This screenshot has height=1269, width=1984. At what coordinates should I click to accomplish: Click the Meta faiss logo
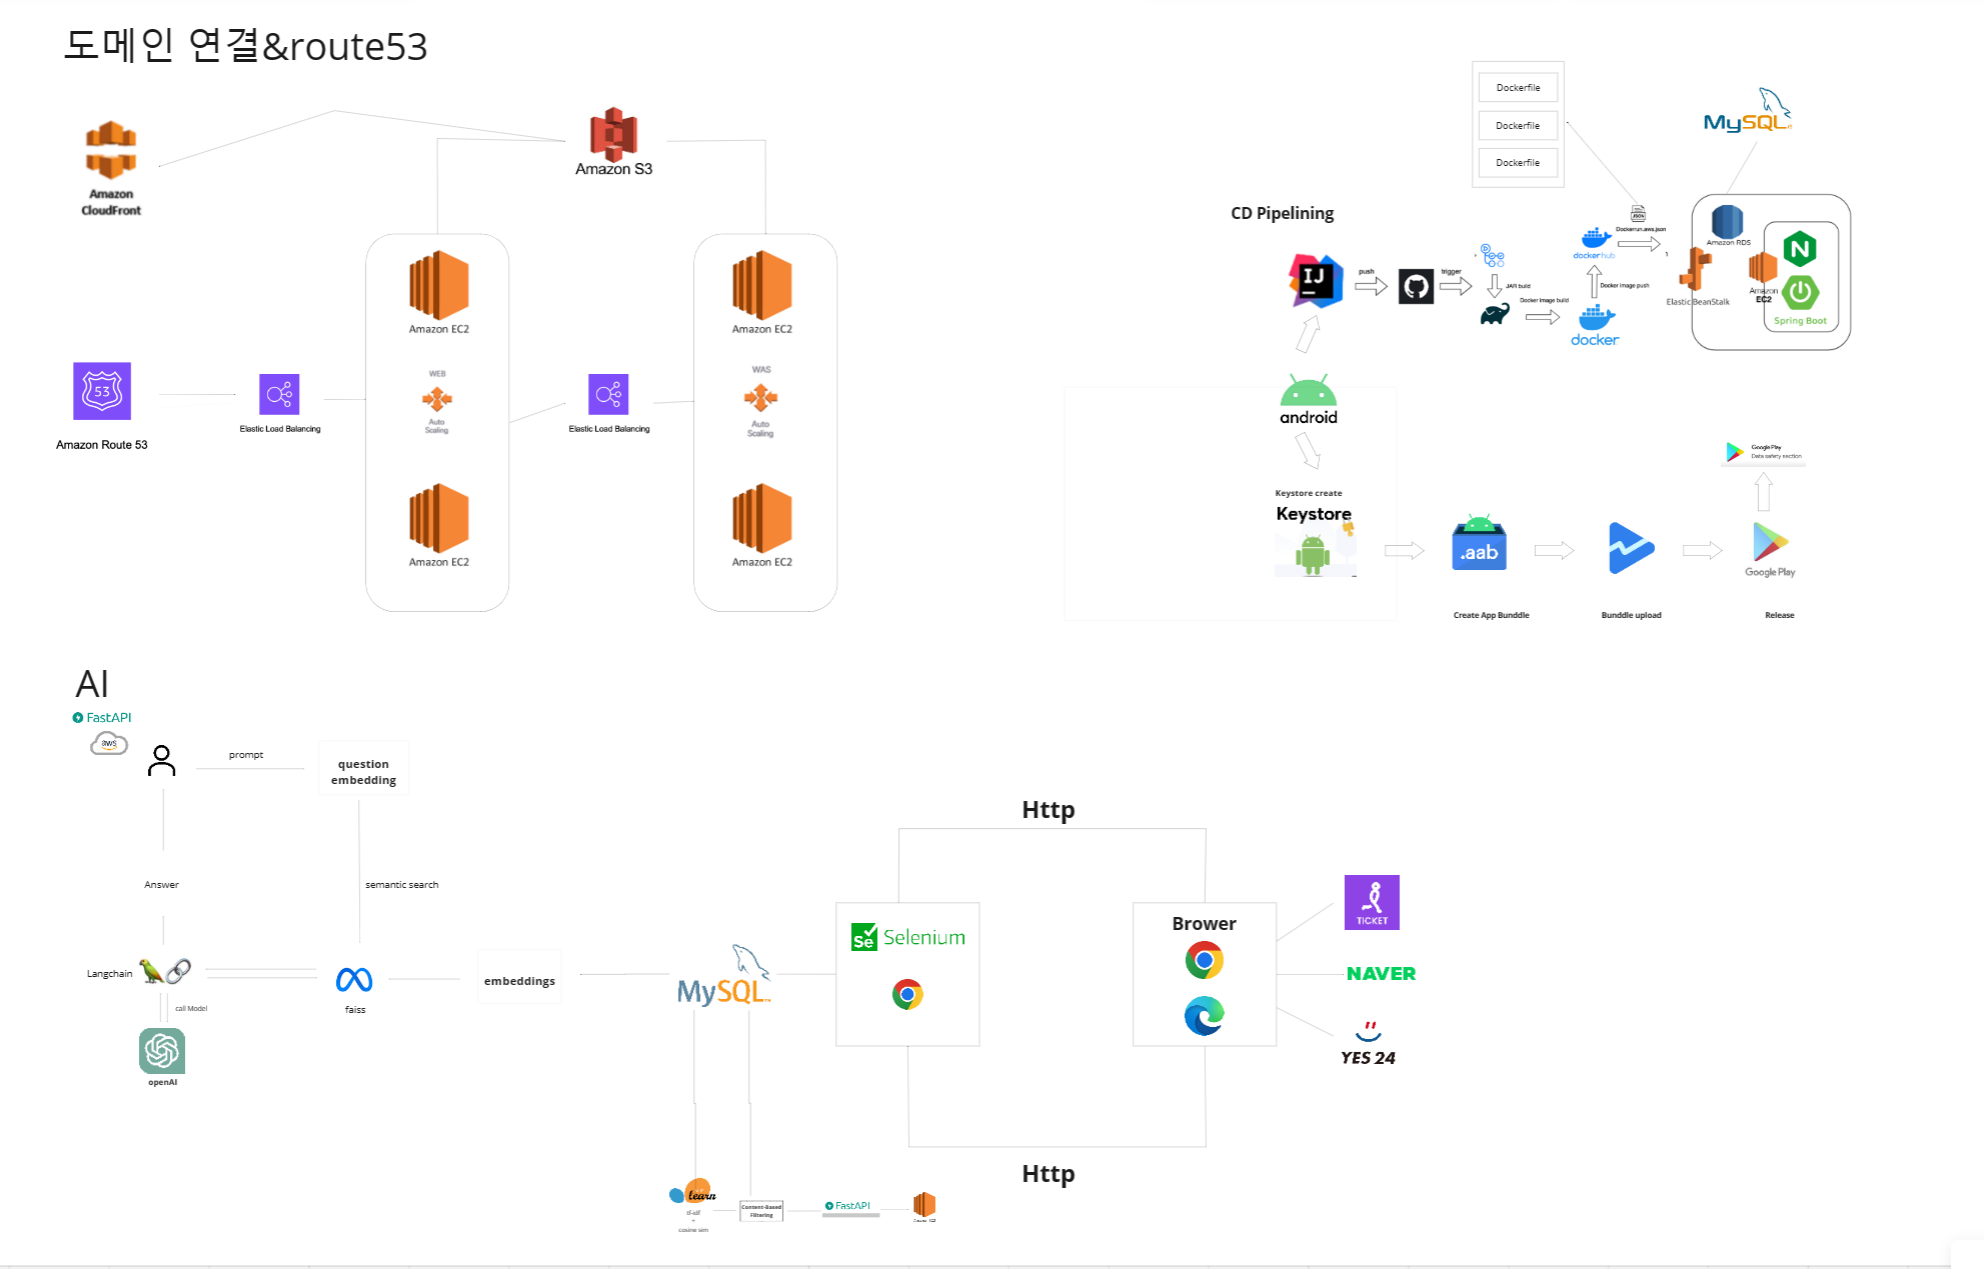354,979
